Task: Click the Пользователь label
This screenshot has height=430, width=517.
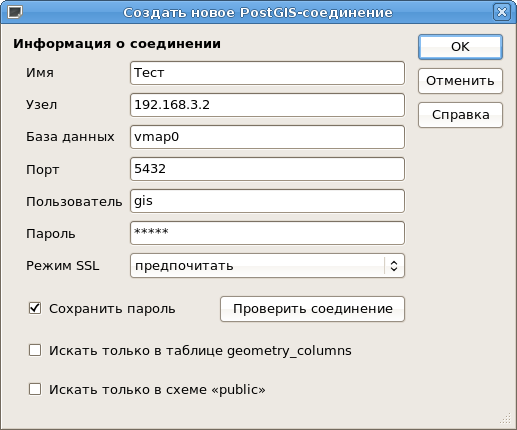Action: coord(74,202)
